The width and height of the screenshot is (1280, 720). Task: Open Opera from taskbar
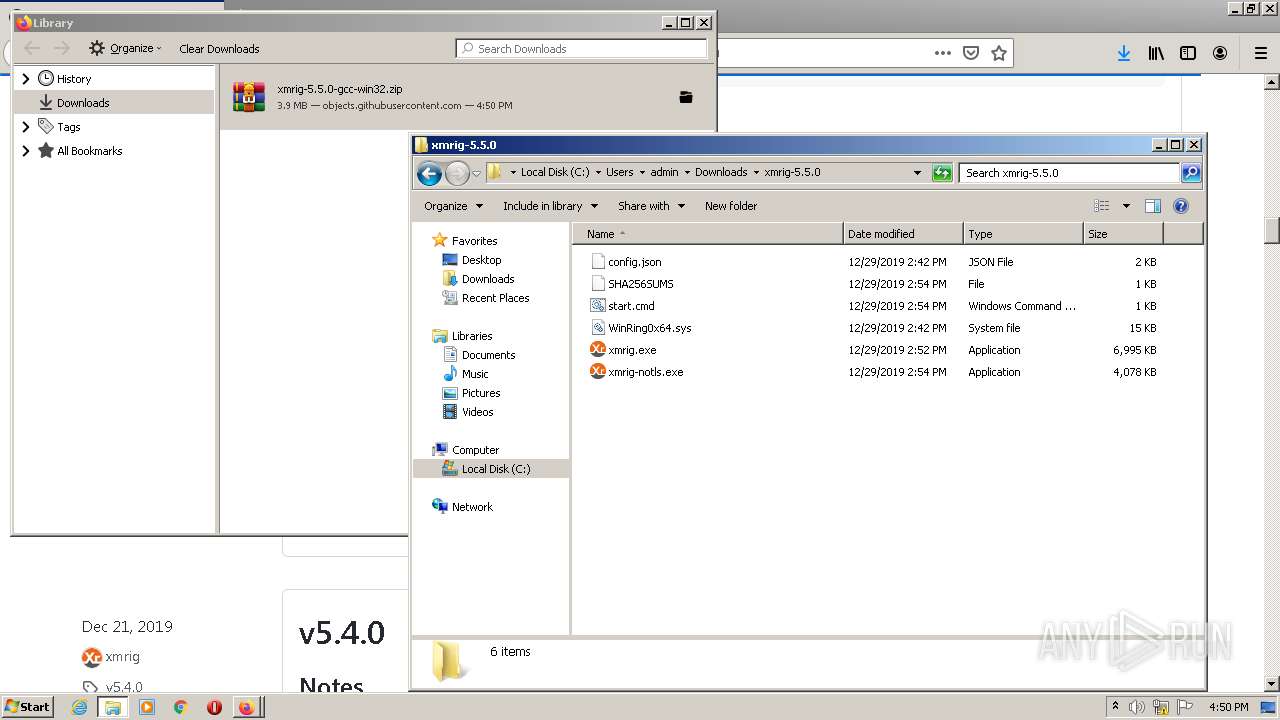(x=214, y=707)
